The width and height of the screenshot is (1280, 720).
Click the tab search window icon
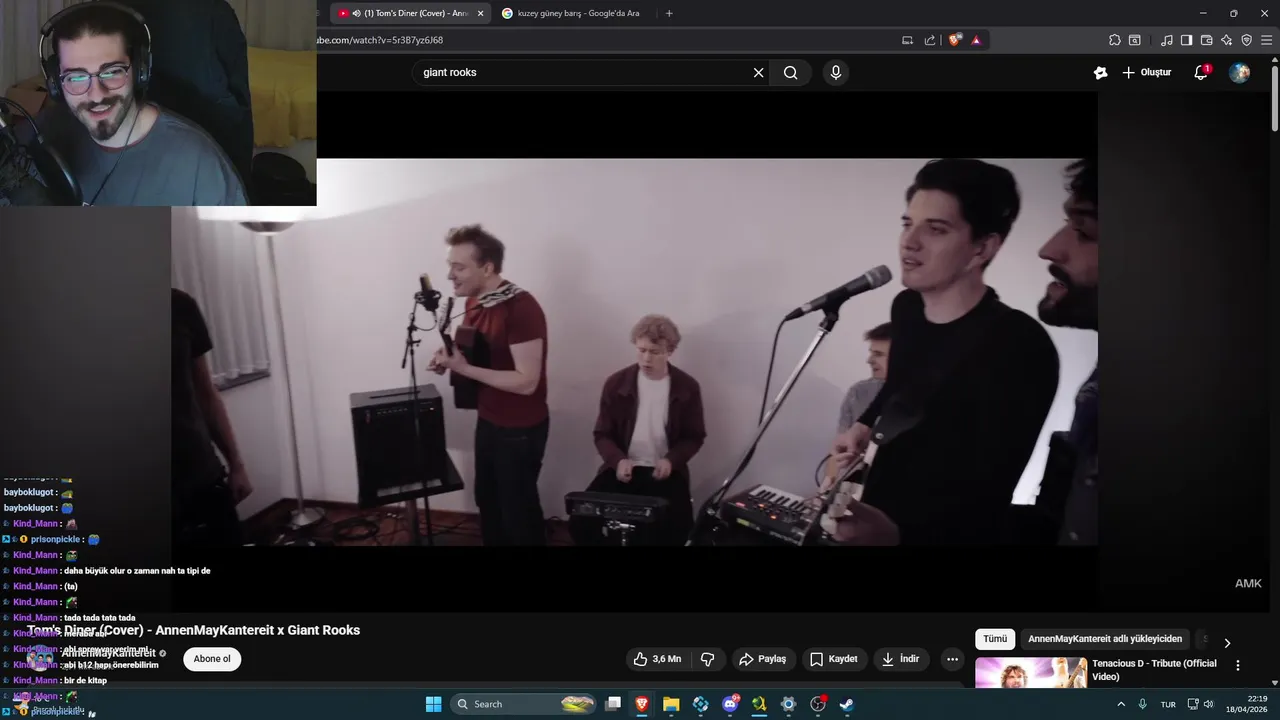point(1135,40)
